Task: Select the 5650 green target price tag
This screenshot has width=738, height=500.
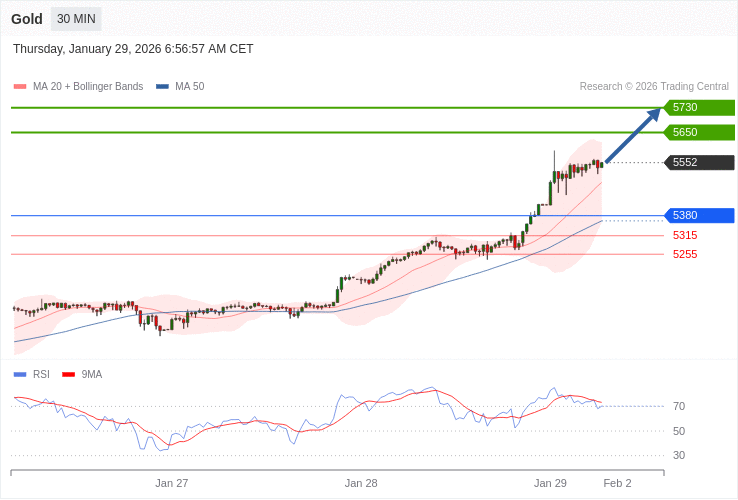Action: (699, 132)
